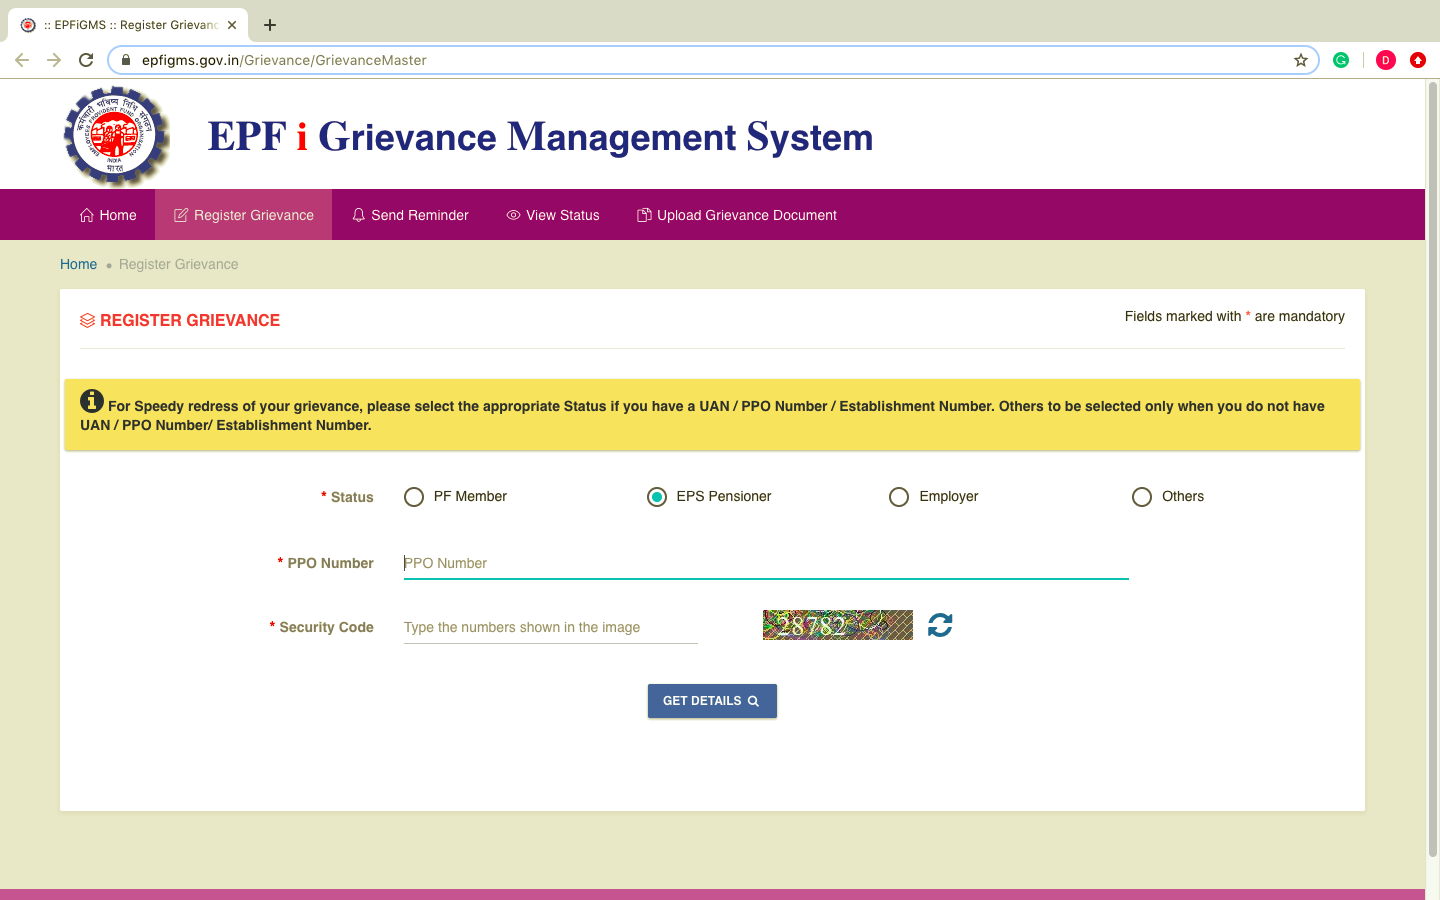Reload the page with the browser refresh icon
The width and height of the screenshot is (1440, 900).
point(86,60)
